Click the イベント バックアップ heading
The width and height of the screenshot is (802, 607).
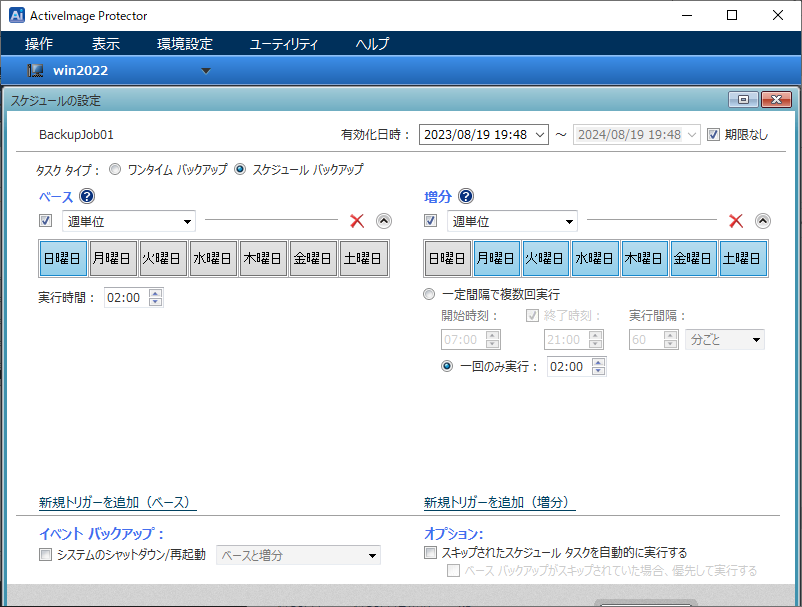102,534
